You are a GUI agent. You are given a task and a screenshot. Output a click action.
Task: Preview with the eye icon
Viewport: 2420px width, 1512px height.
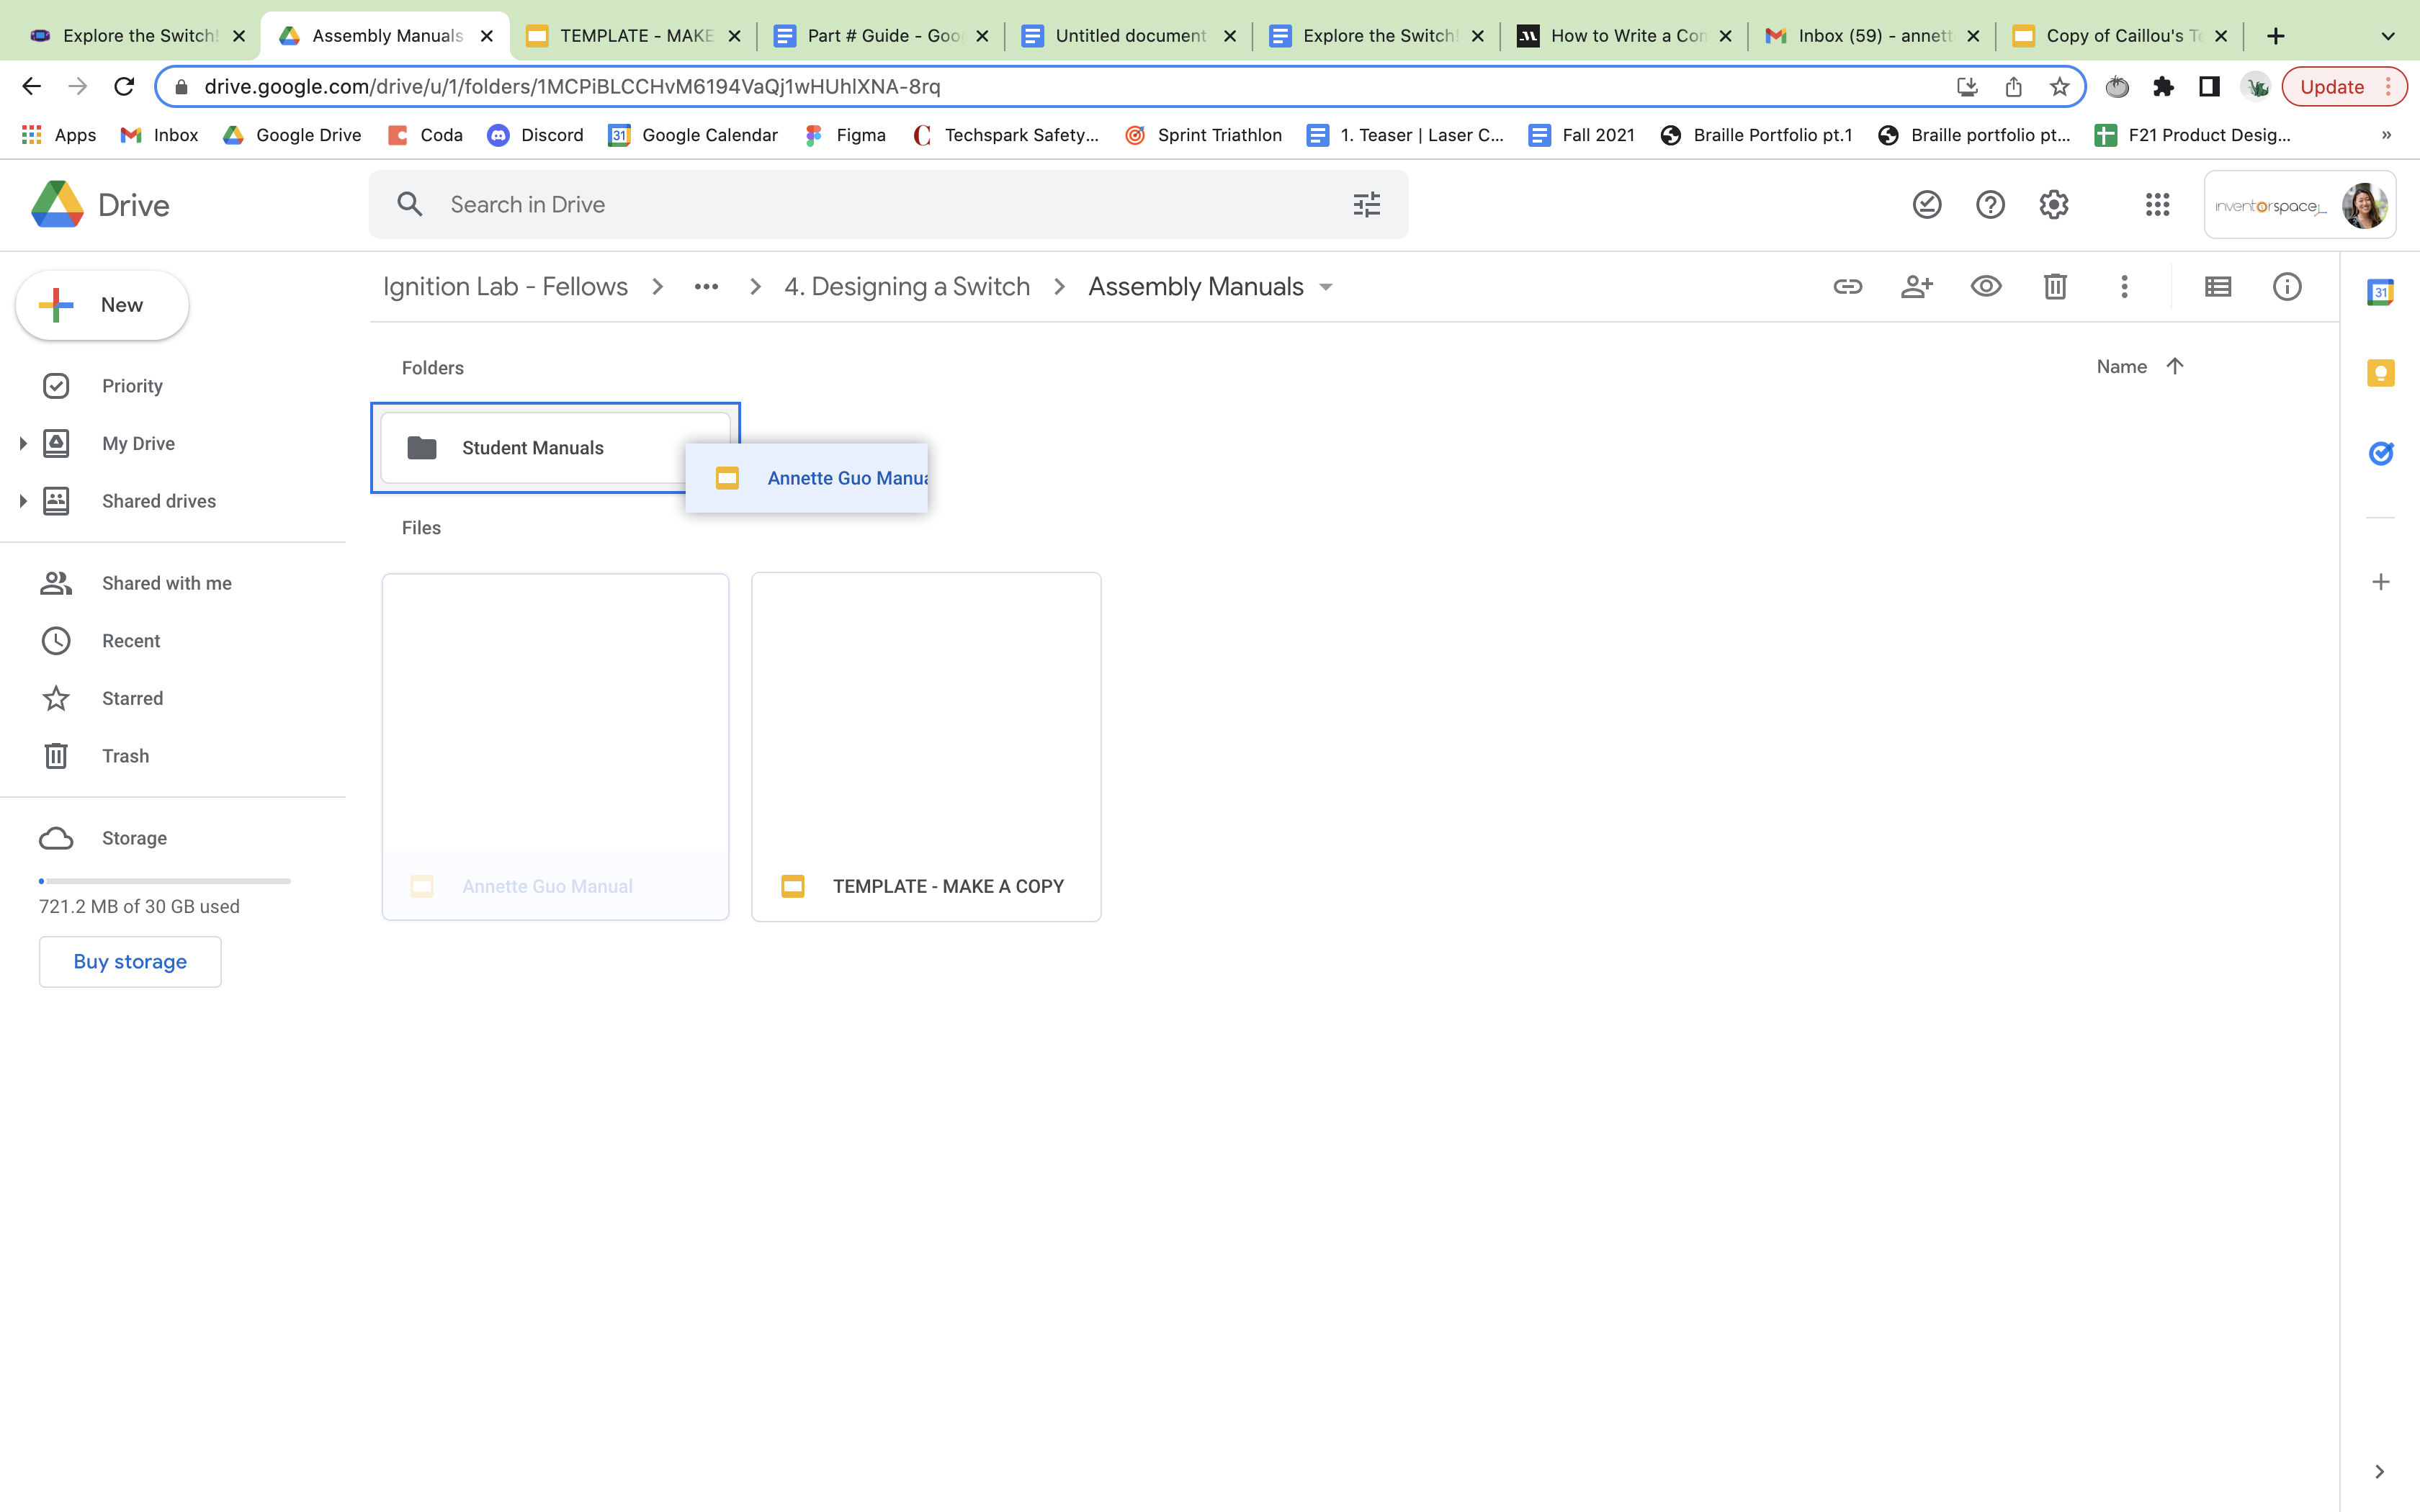pos(1986,287)
